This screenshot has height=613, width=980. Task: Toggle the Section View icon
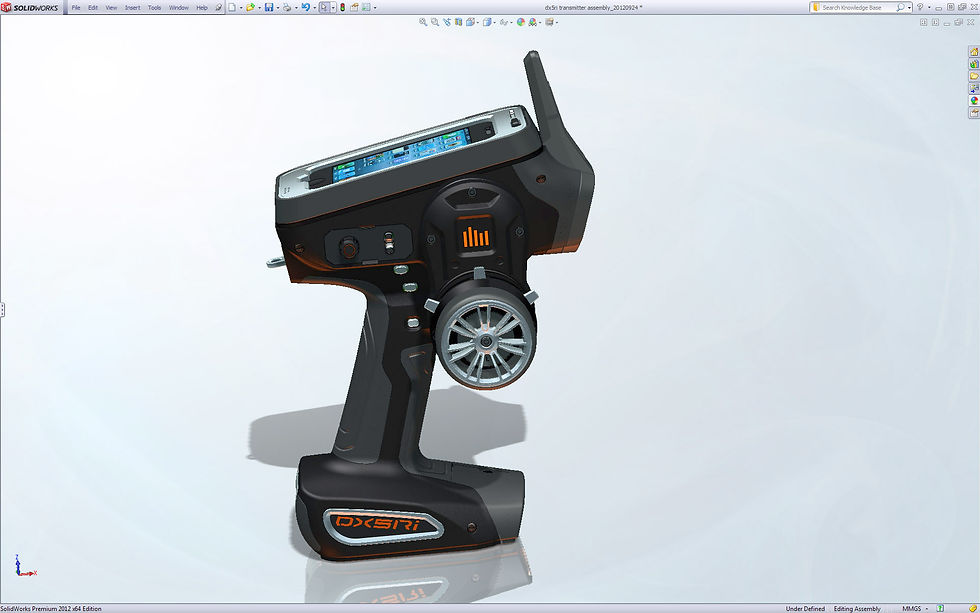coord(458,22)
